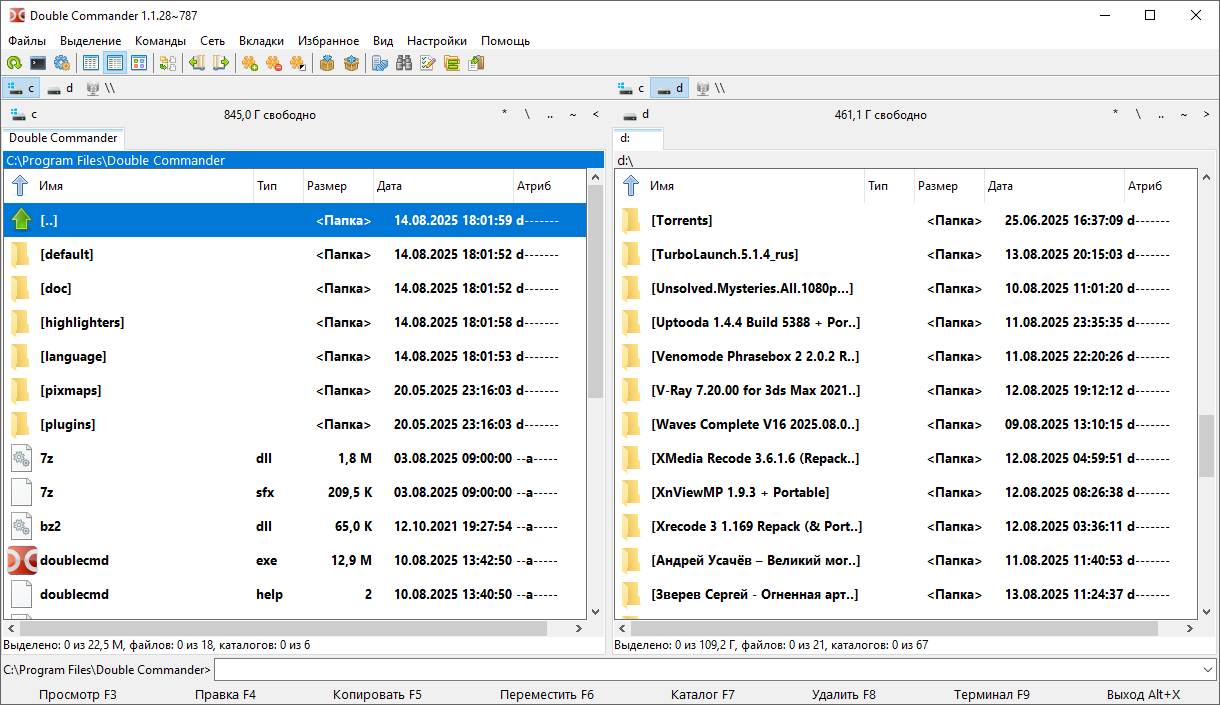The height and width of the screenshot is (705, 1220).
Task: Switch to brief list view icon
Action: [x=91, y=63]
